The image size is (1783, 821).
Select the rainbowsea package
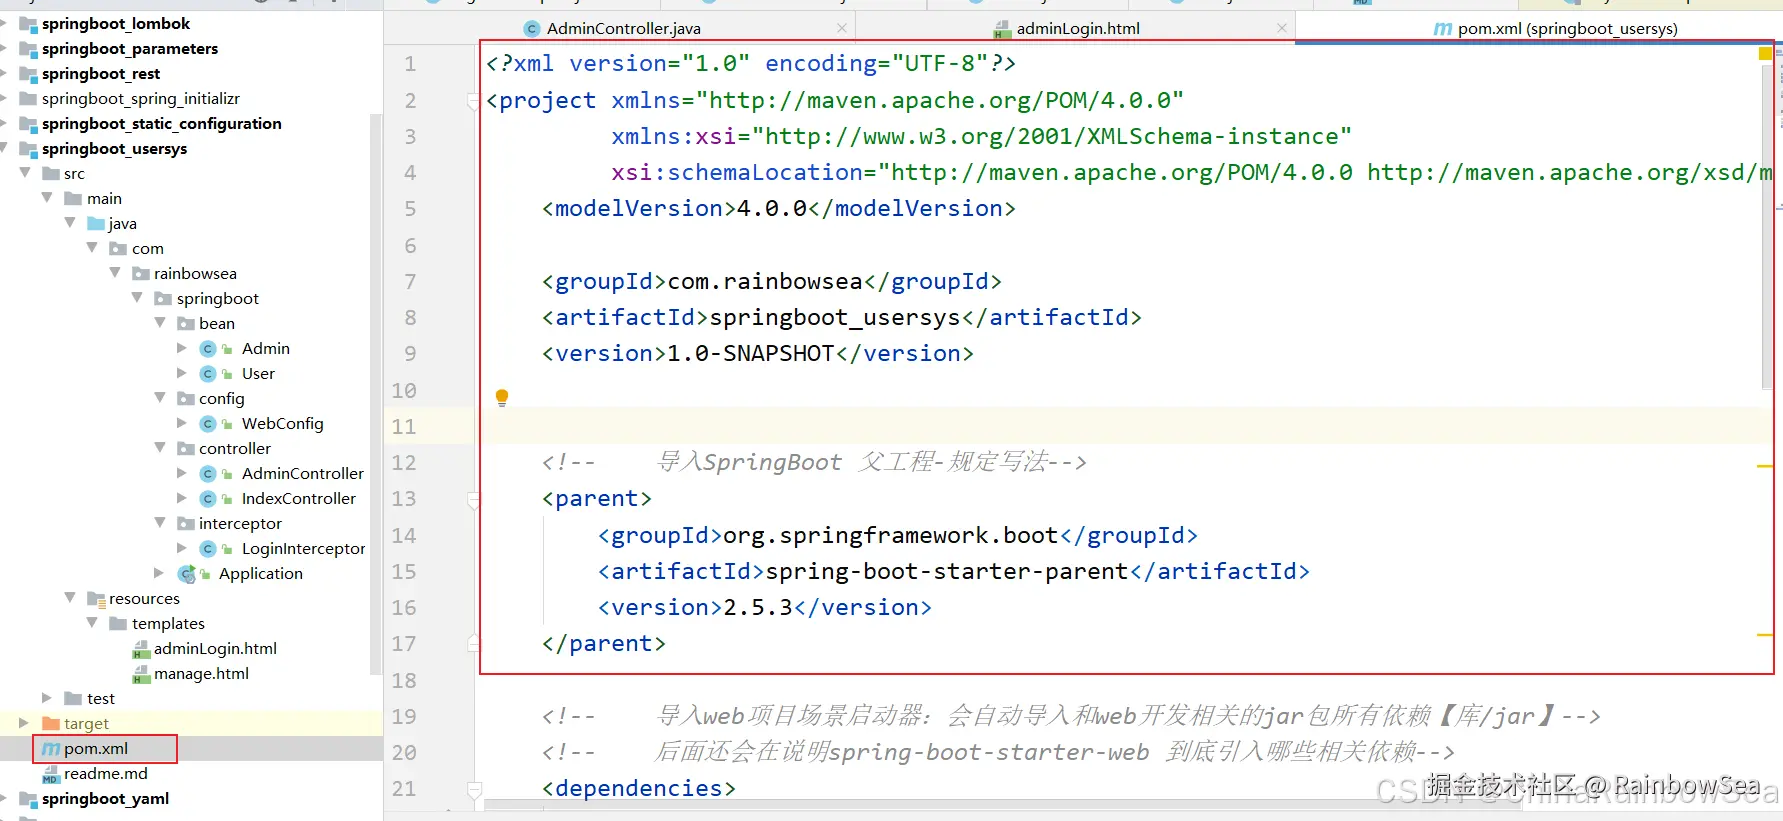pyautogui.click(x=195, y=273)
